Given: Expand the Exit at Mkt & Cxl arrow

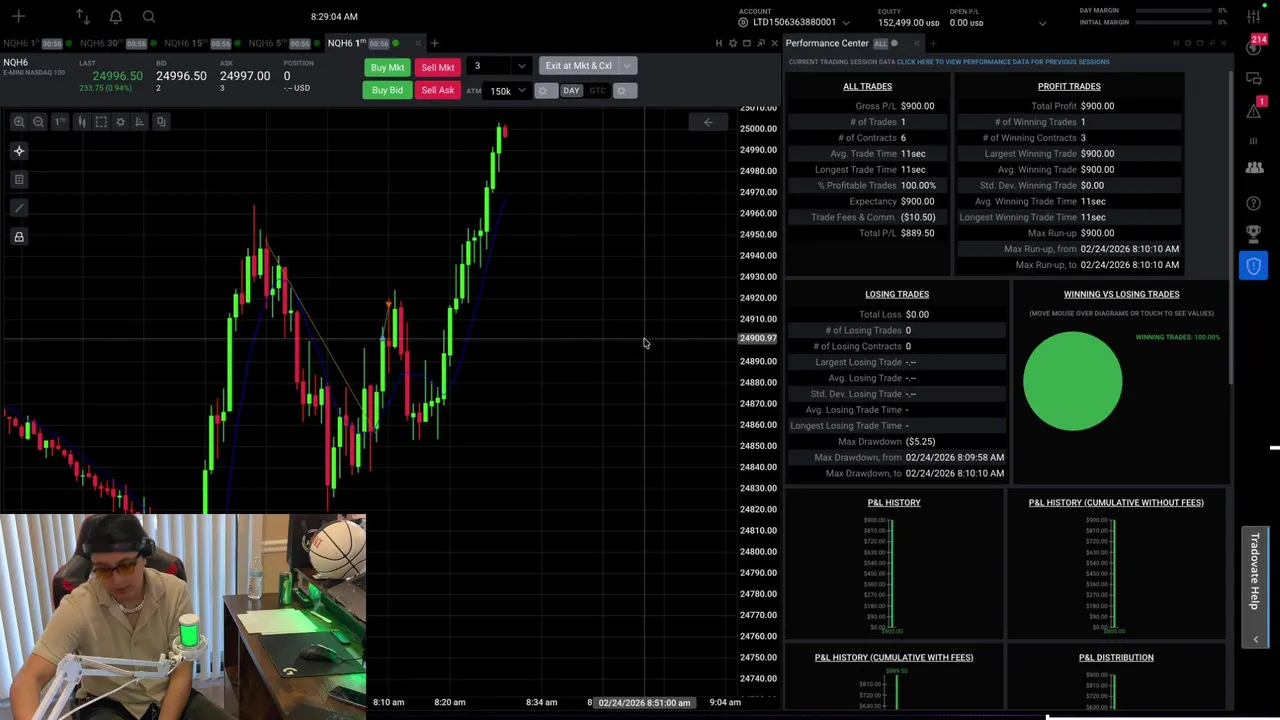Looking at the screenshot, I should [627, 66].
